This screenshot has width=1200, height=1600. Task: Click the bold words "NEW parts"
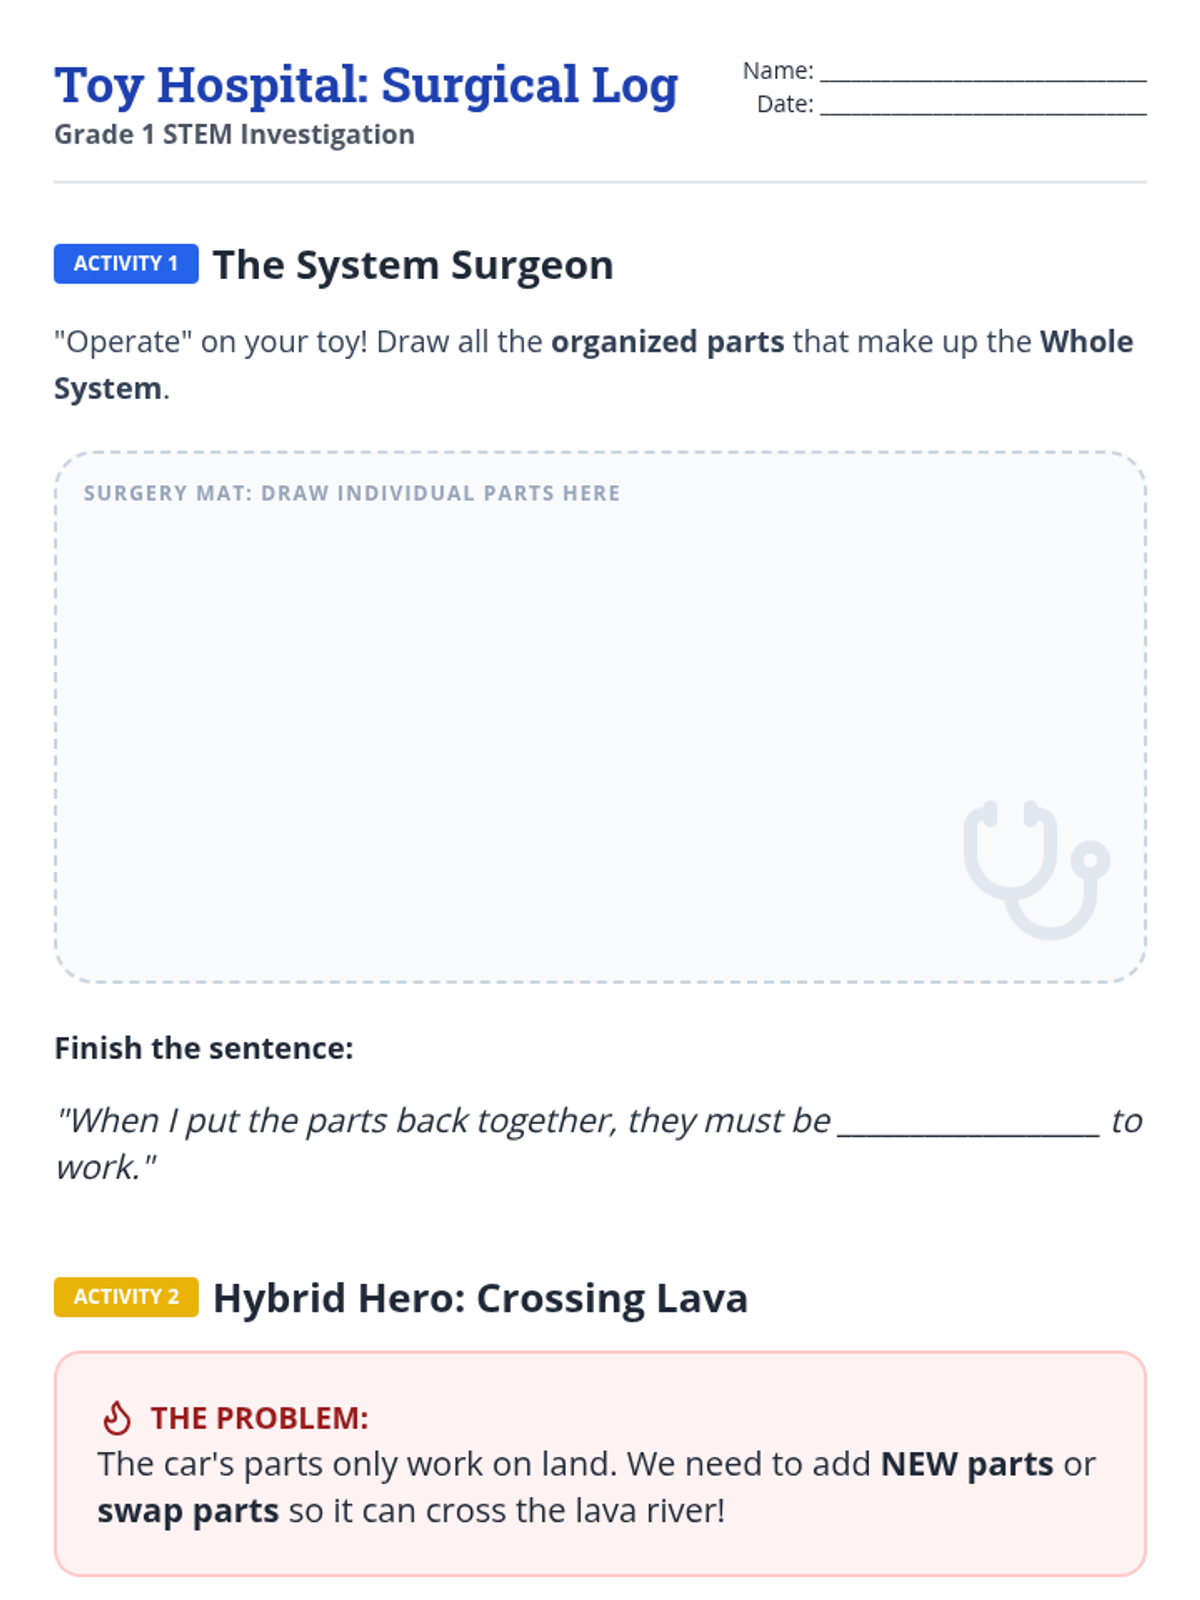[x=966, y=1464]
